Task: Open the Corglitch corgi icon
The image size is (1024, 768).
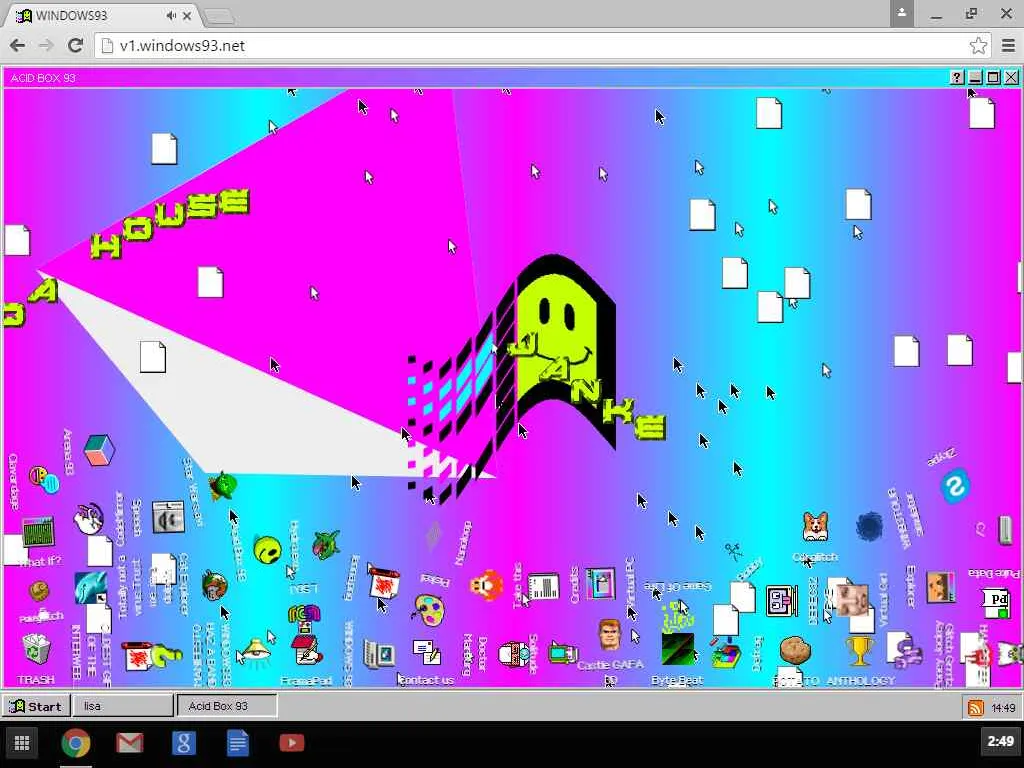Action: click(815, 526)
